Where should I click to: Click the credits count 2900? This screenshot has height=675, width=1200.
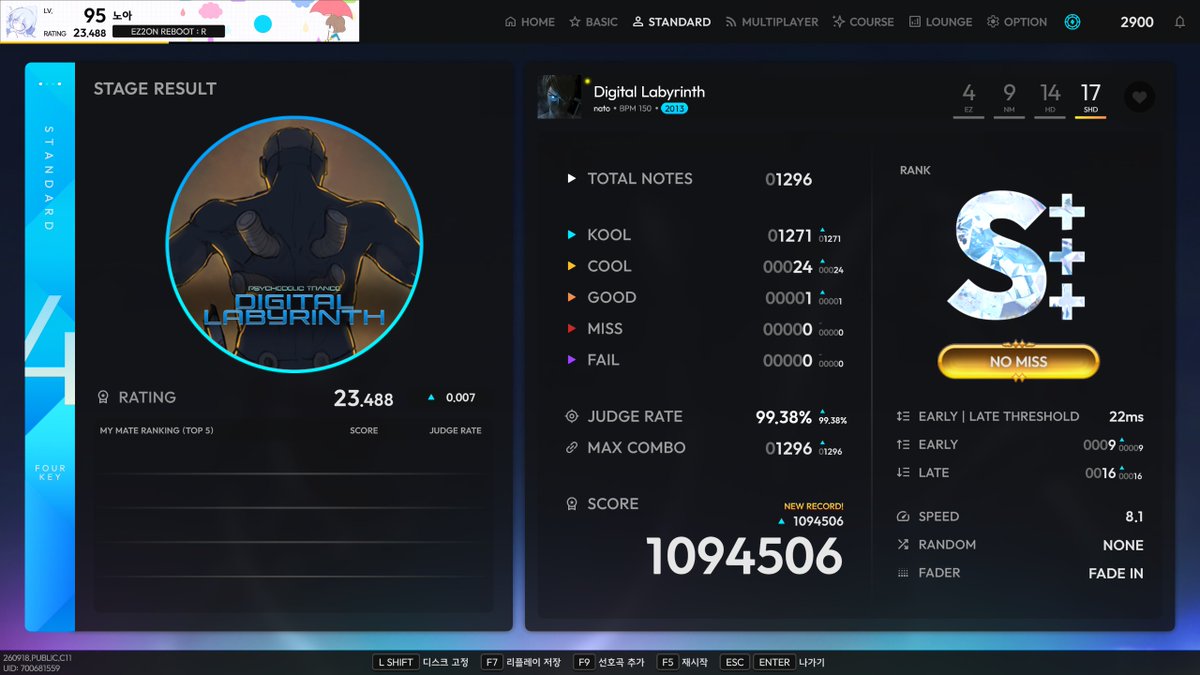pyautogui.click(x=1136, y=22)
